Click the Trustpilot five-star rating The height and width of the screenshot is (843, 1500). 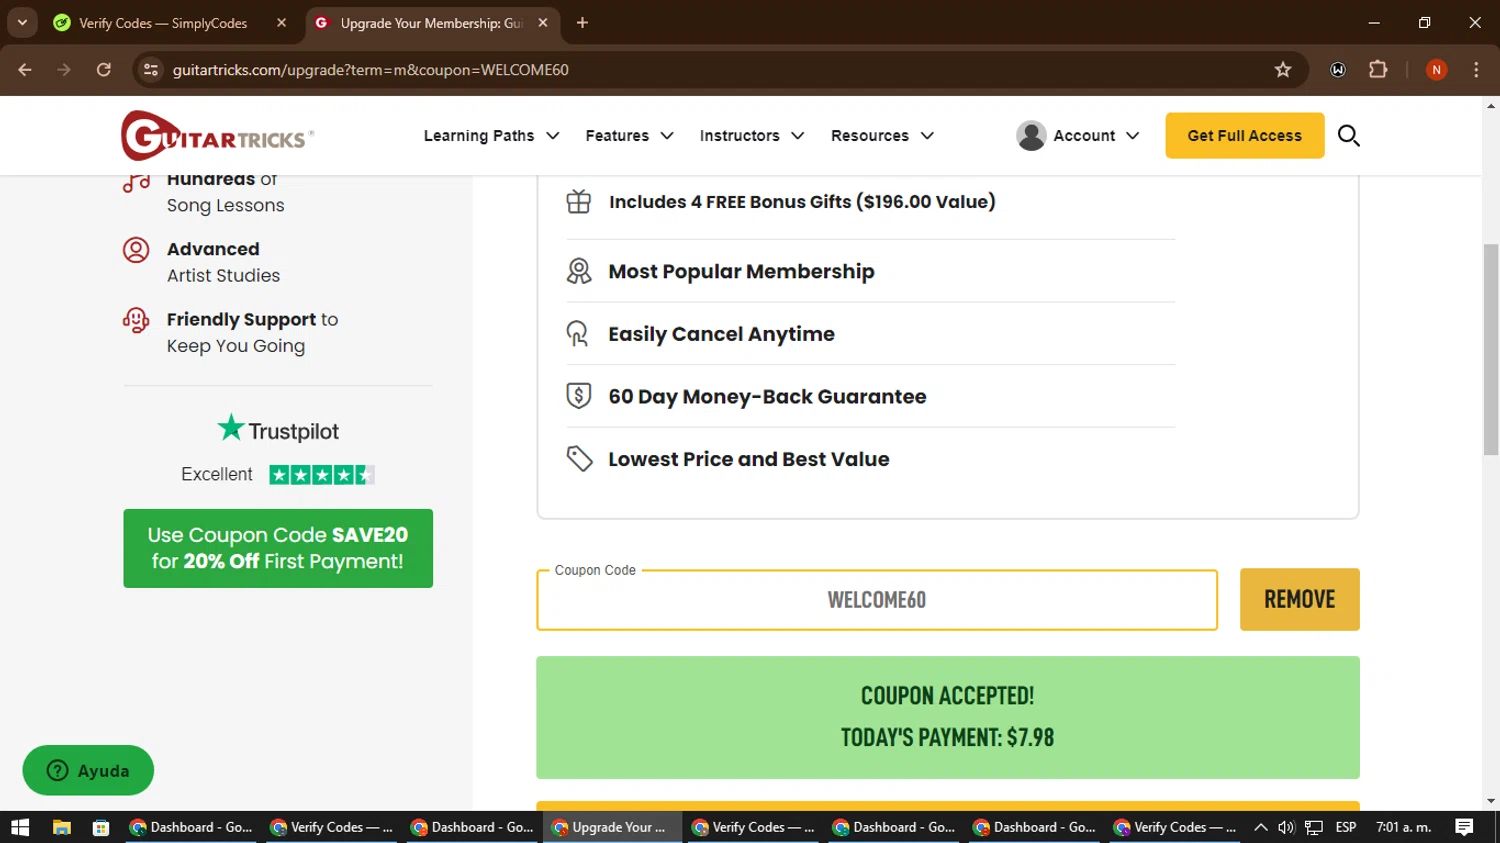pos(322,475)
